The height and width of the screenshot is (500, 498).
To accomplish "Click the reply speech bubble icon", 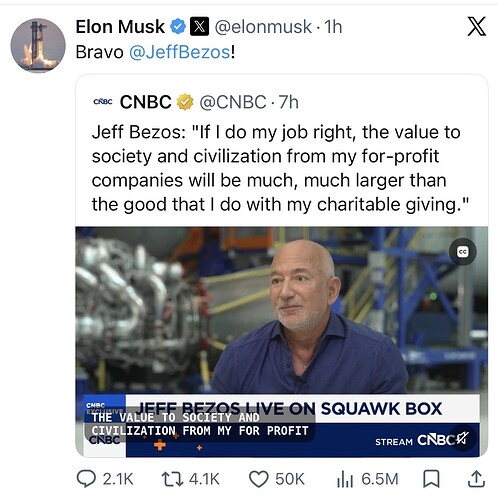I will tap(86, 479).
